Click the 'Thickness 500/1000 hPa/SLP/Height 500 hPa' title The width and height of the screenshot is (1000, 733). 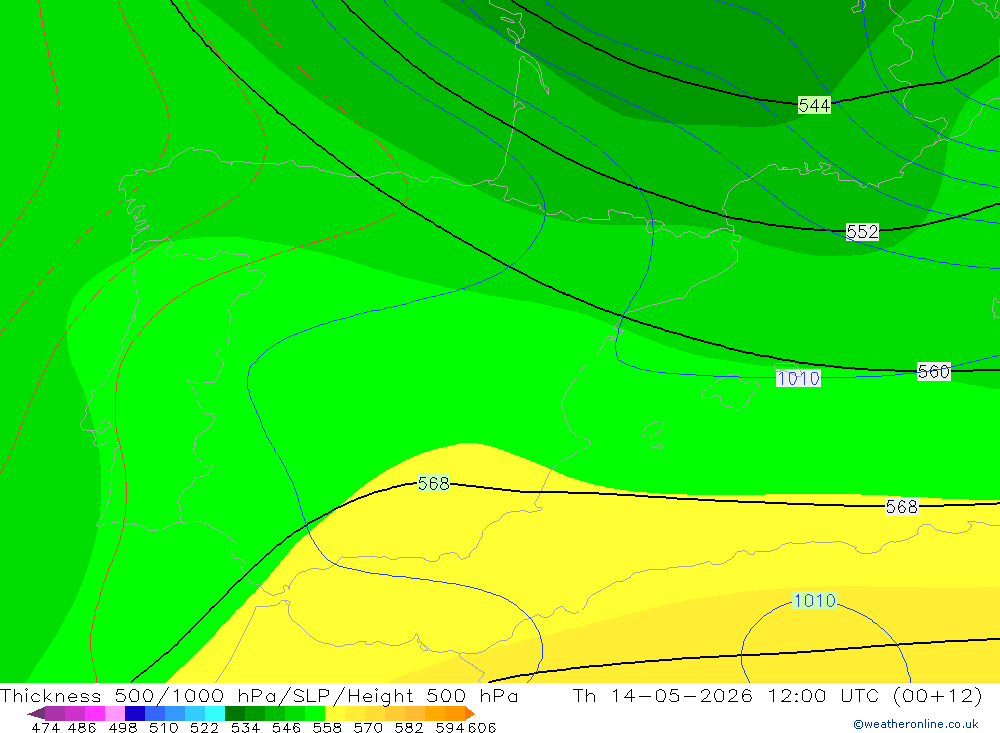pos(259,695)
